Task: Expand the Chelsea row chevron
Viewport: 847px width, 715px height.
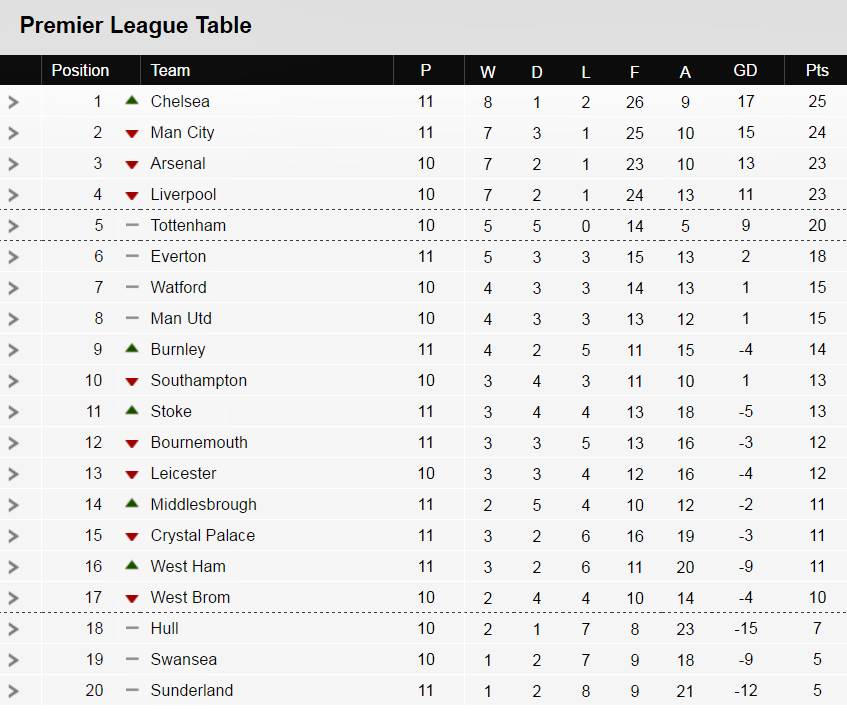Action: click(x=13, y=102)
